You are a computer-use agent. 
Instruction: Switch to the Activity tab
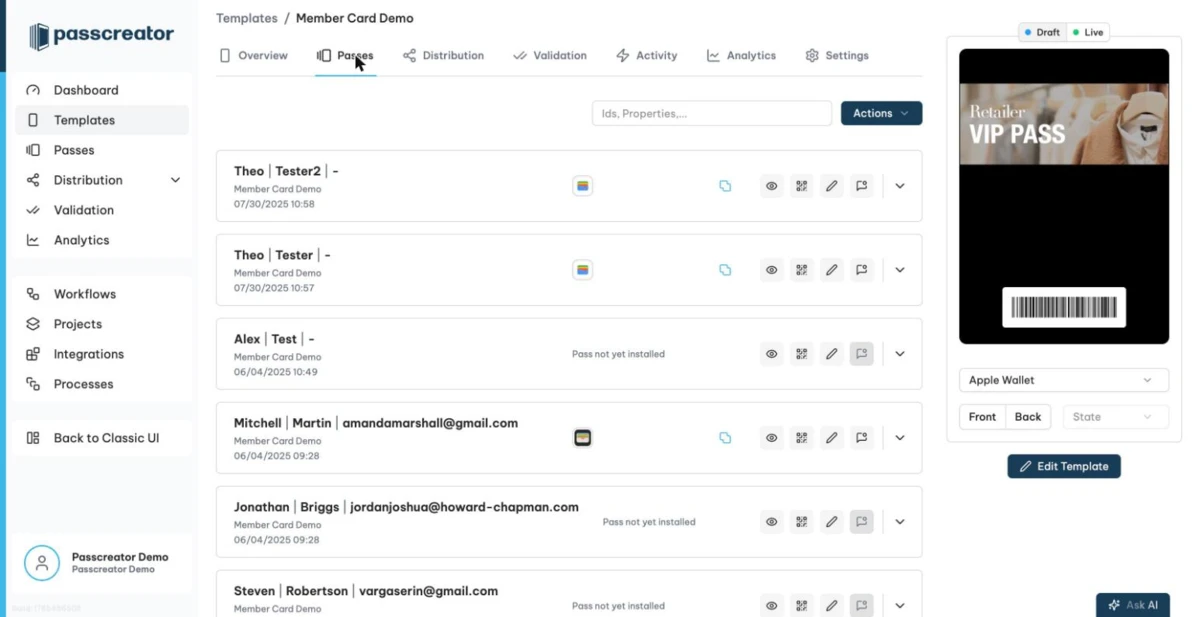(x=647, y=56)
